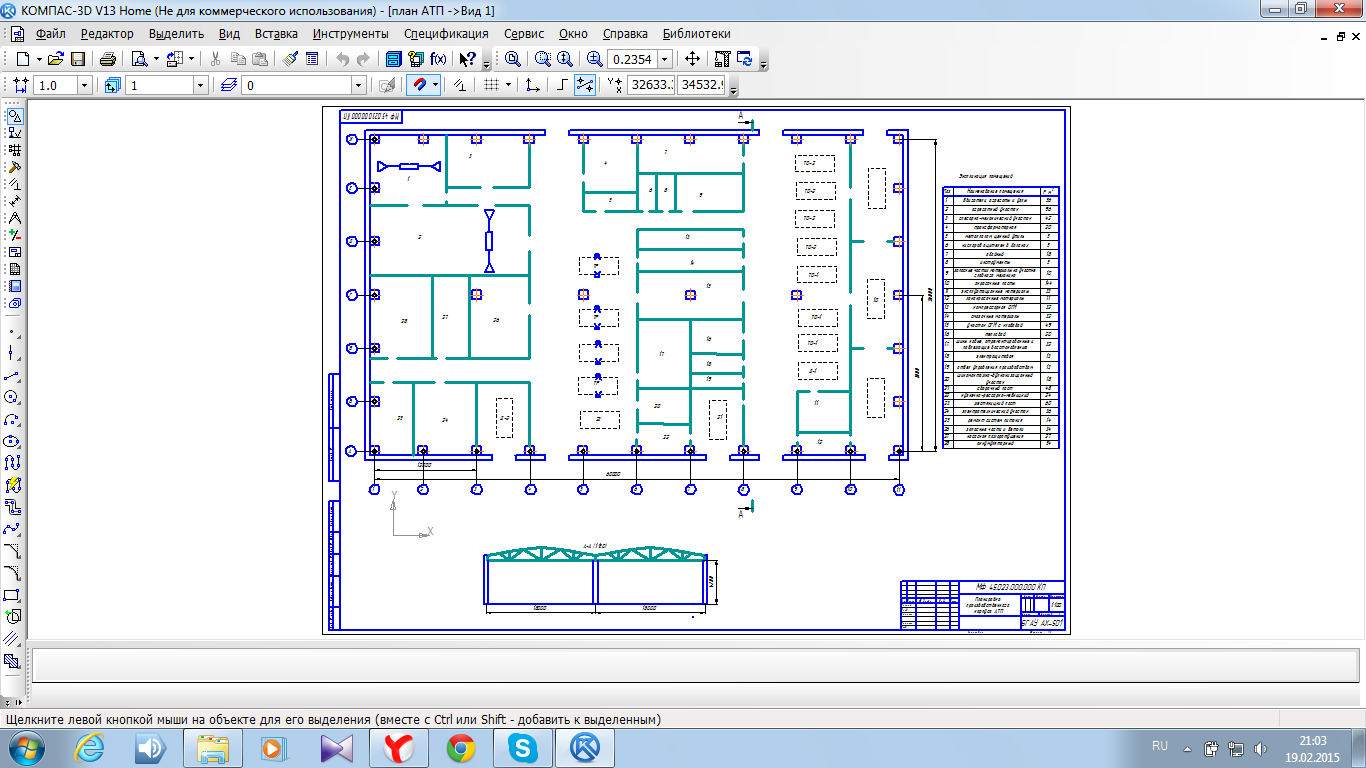Open the Редактор menu
The width and height of the screenshot is (1366, 768).
(107, 33)
